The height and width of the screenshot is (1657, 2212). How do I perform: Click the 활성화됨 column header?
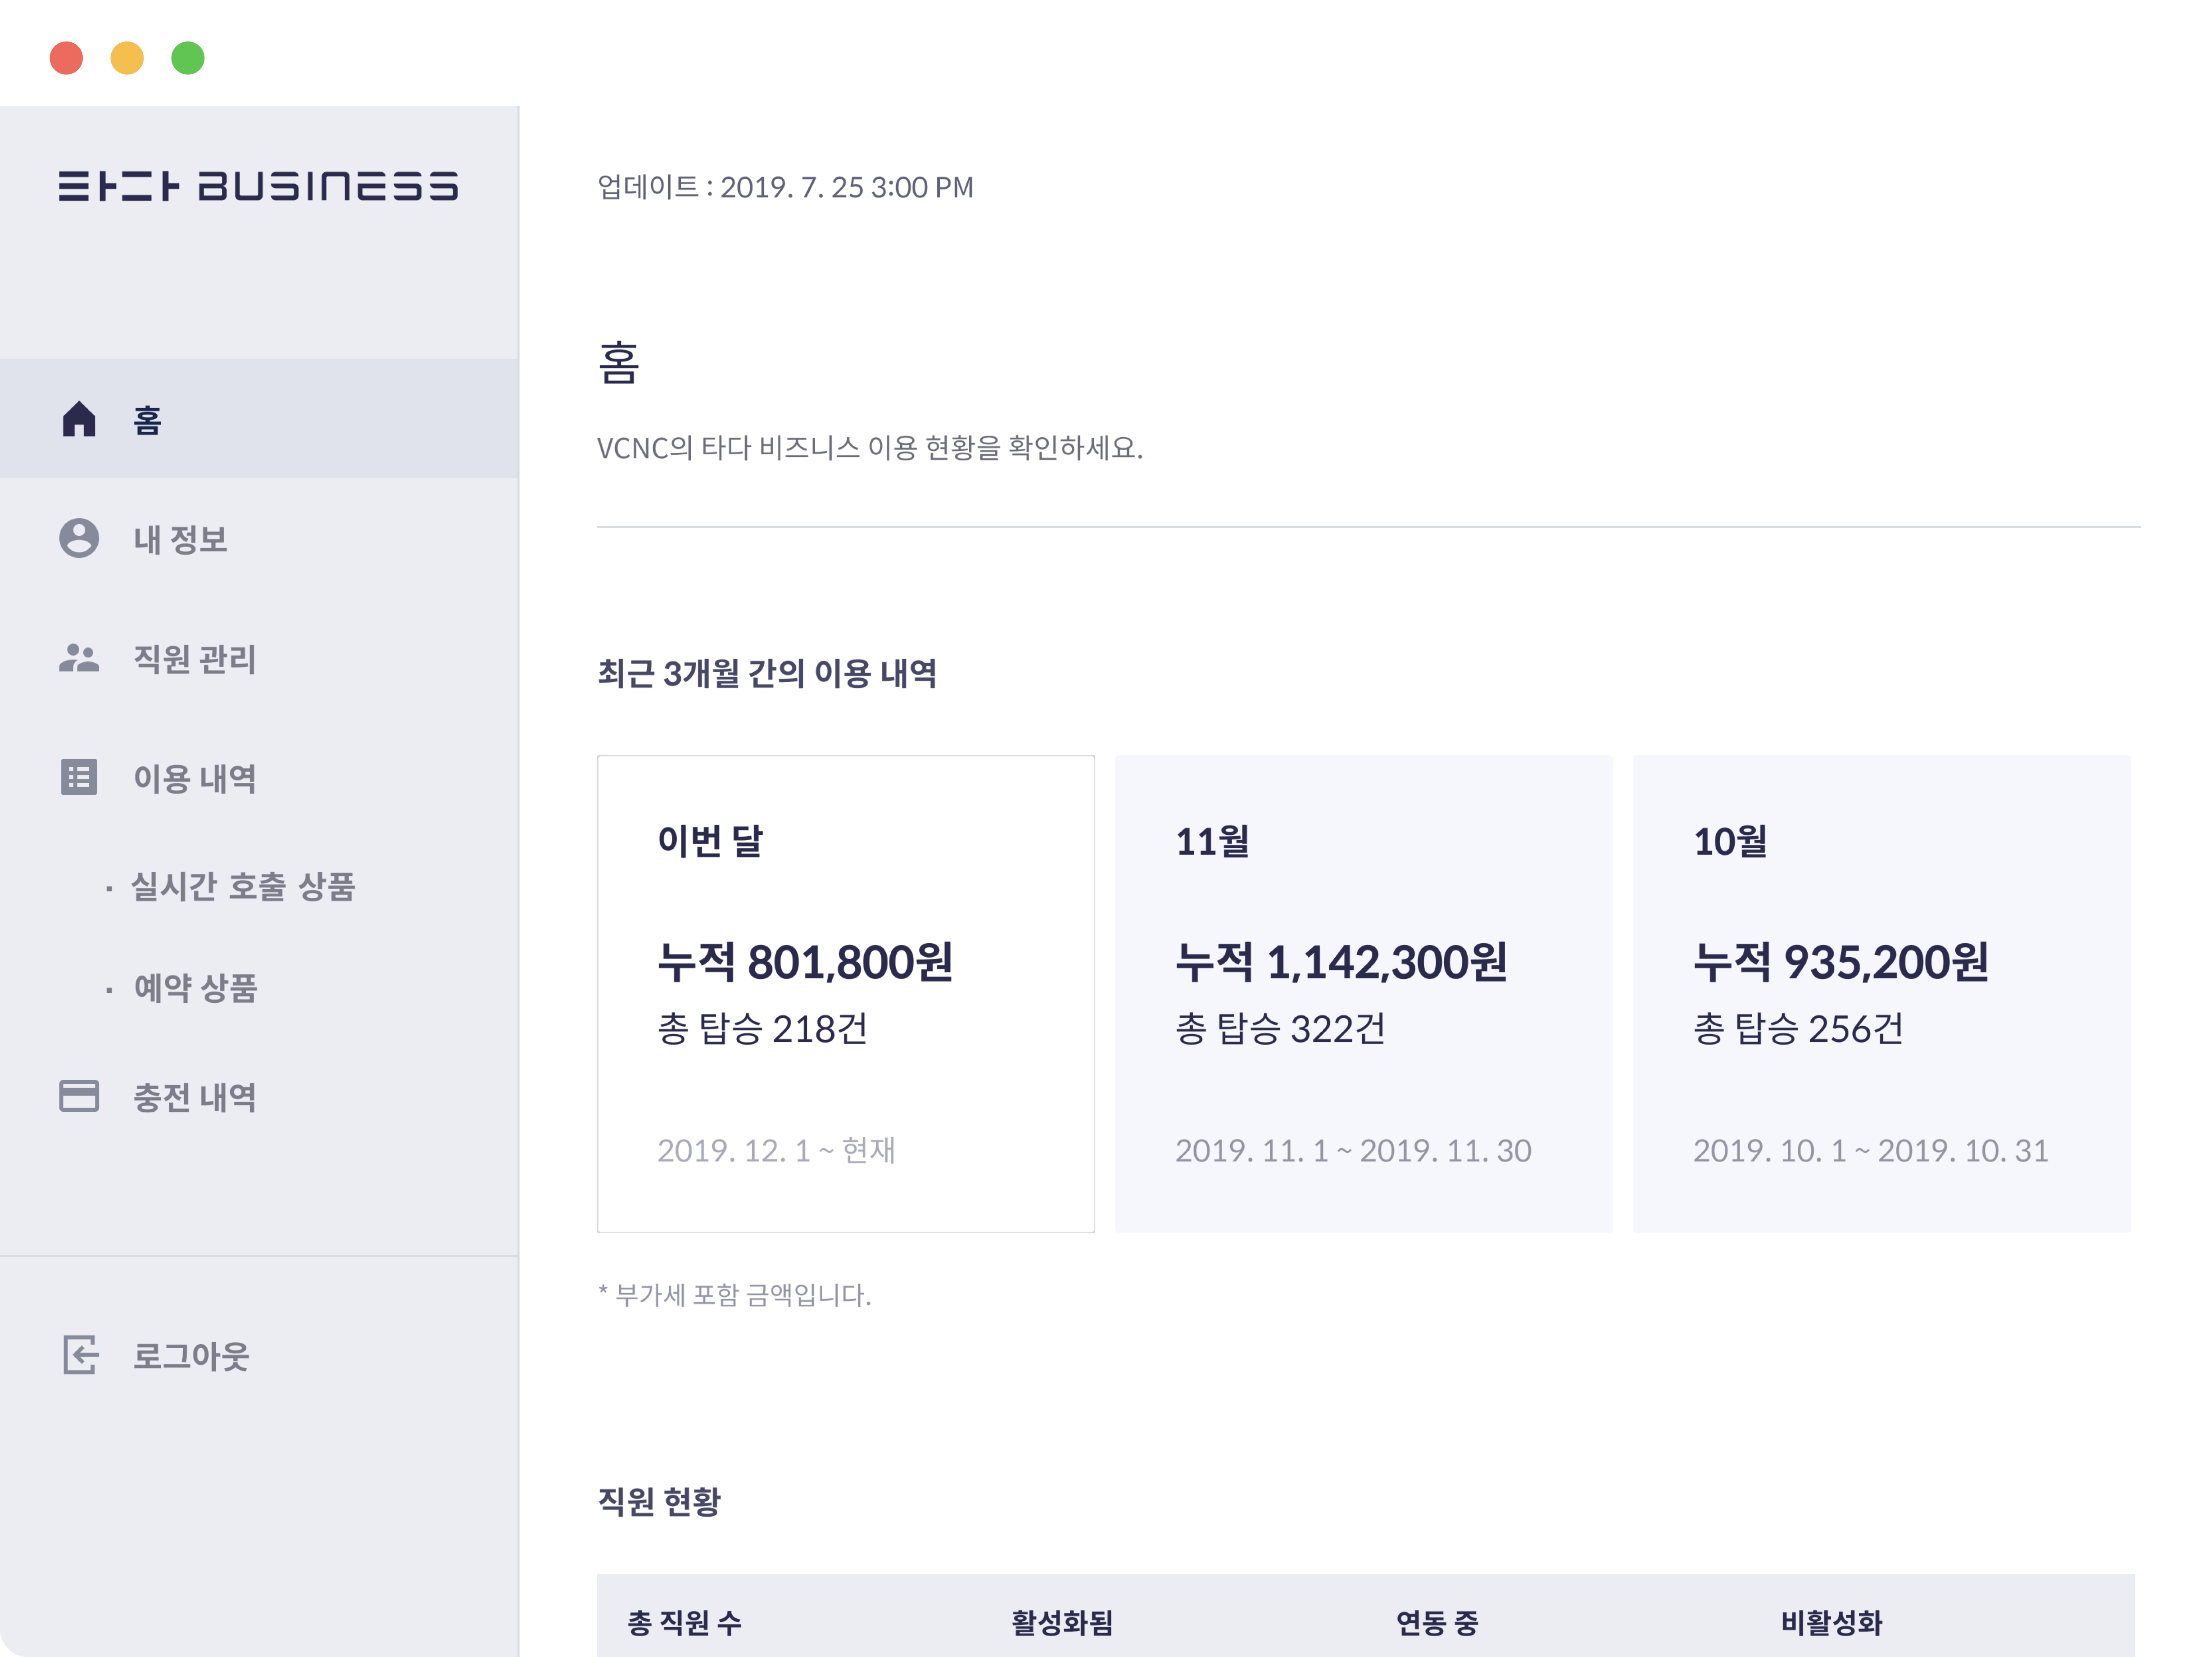tap(1062, 1622)
